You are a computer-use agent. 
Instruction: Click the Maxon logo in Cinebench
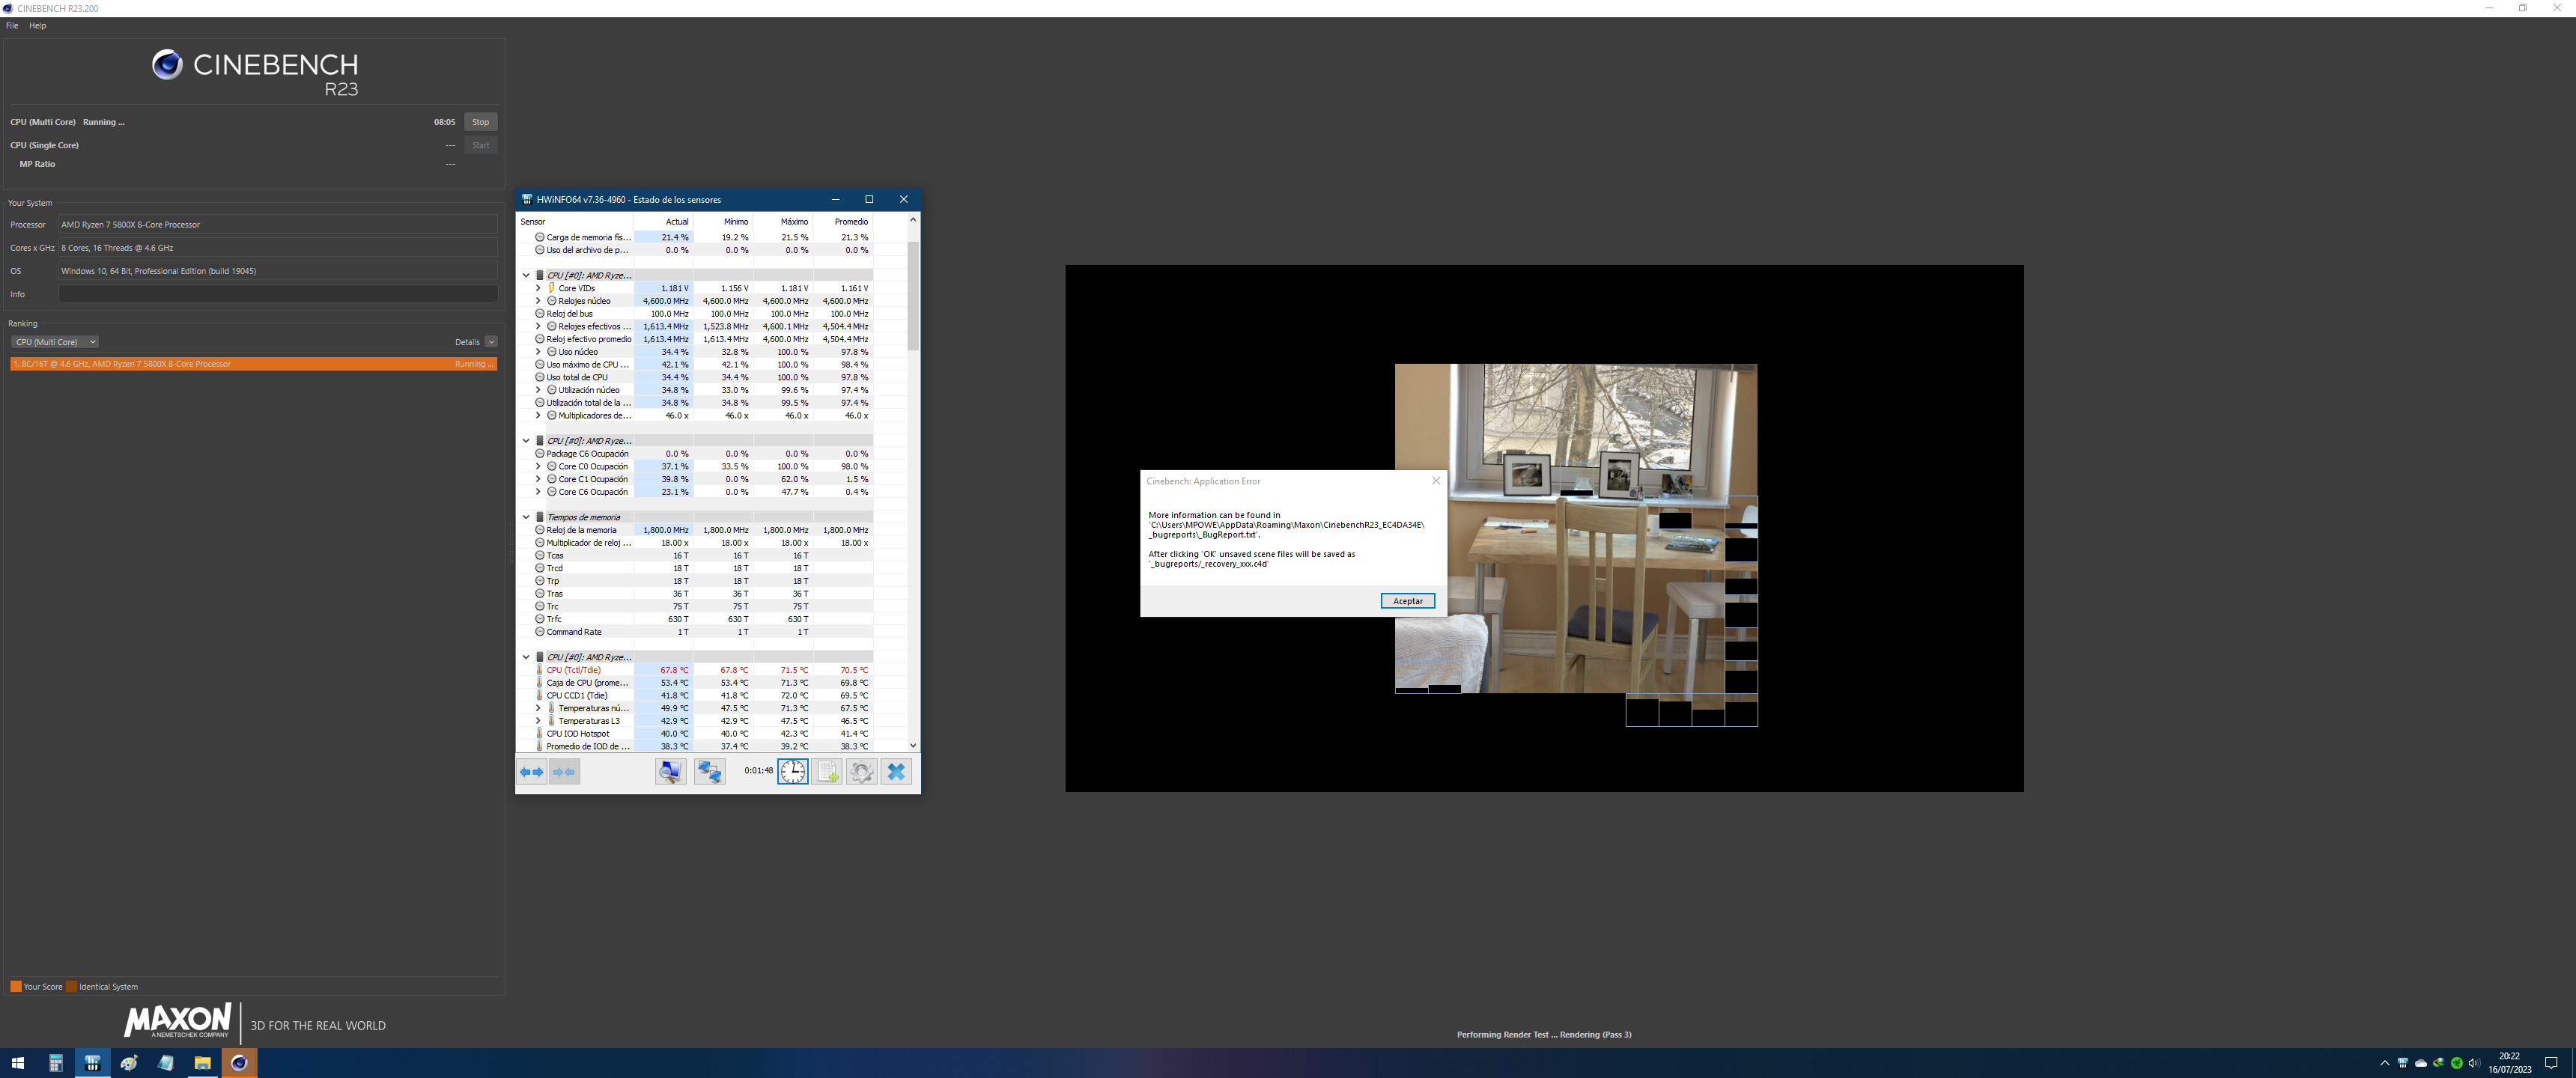tap(178, 1021)
